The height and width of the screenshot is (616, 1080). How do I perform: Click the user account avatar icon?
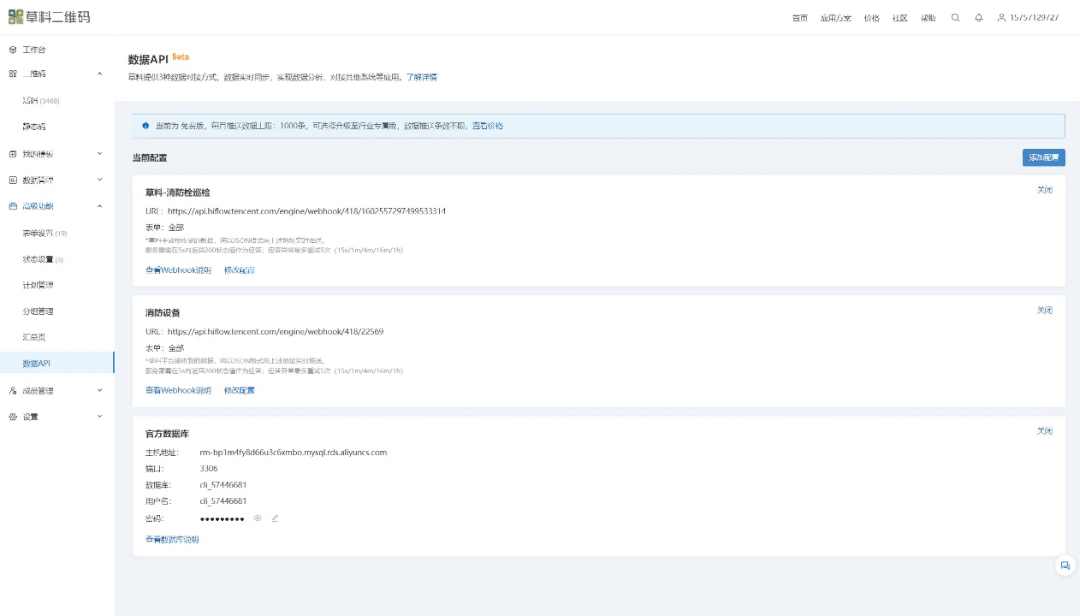click(x=1001, y=18)
